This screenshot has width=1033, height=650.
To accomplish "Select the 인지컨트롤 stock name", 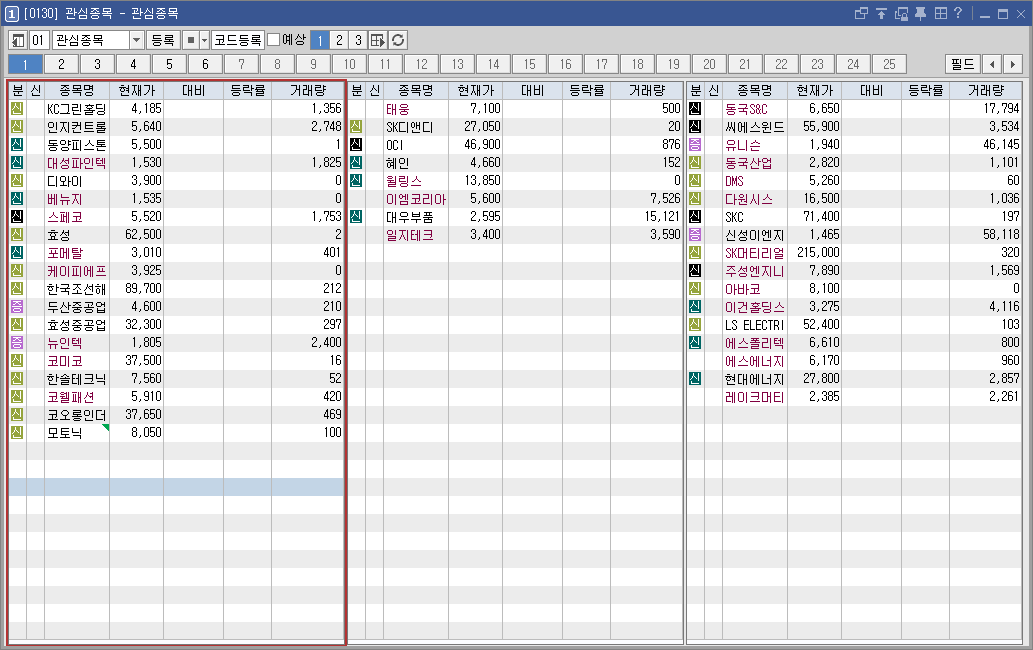I will click(x=76, y=126).
